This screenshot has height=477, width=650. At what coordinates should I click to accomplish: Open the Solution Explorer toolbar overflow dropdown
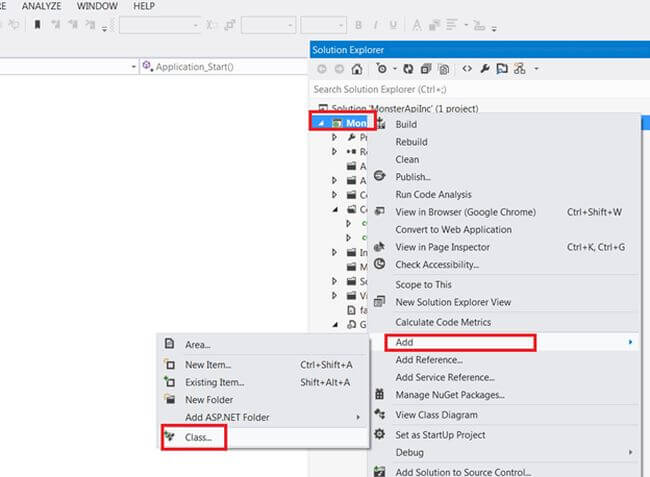click(x=536, y=69)
